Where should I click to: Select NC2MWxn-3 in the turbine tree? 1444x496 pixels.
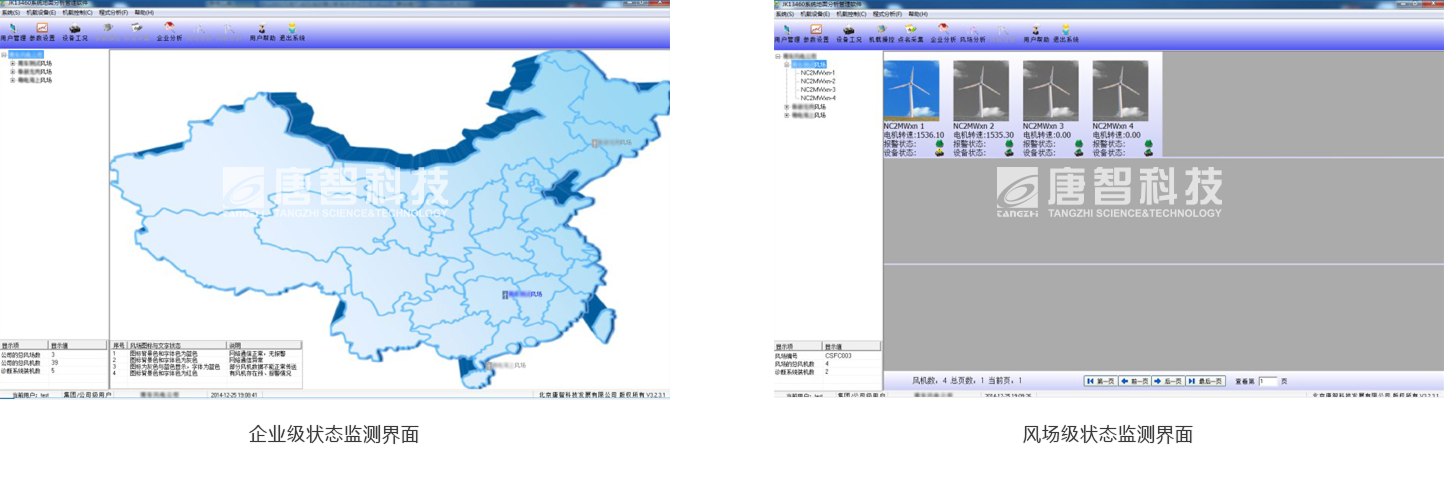[x=817, y=90]
